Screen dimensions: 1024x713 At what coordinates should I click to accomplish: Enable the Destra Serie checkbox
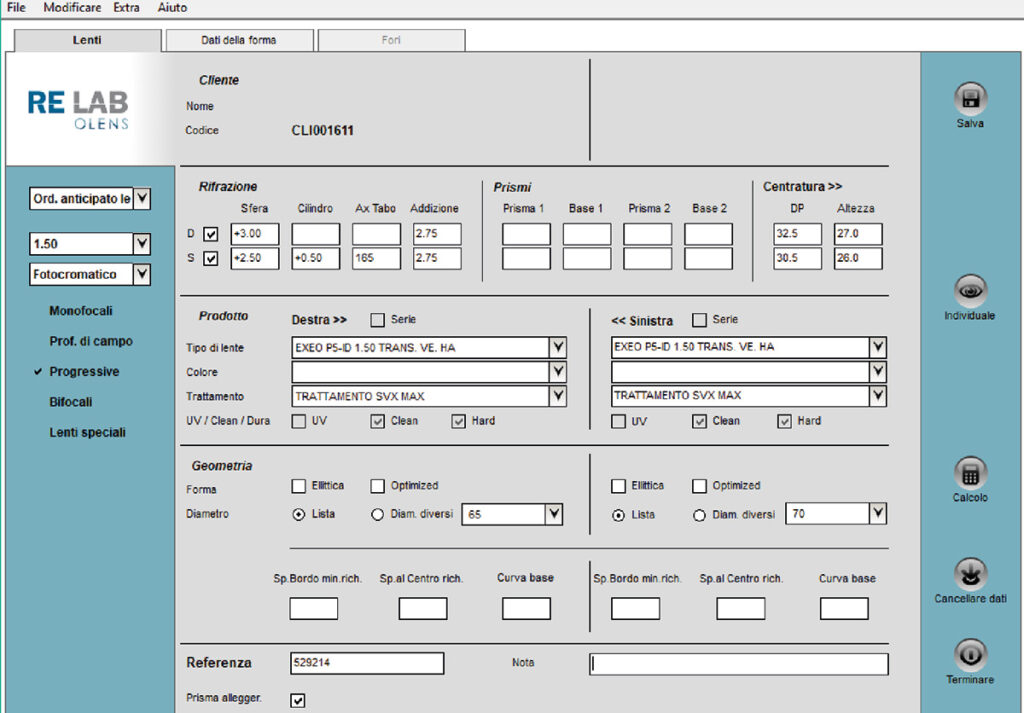tap(377, 320)
